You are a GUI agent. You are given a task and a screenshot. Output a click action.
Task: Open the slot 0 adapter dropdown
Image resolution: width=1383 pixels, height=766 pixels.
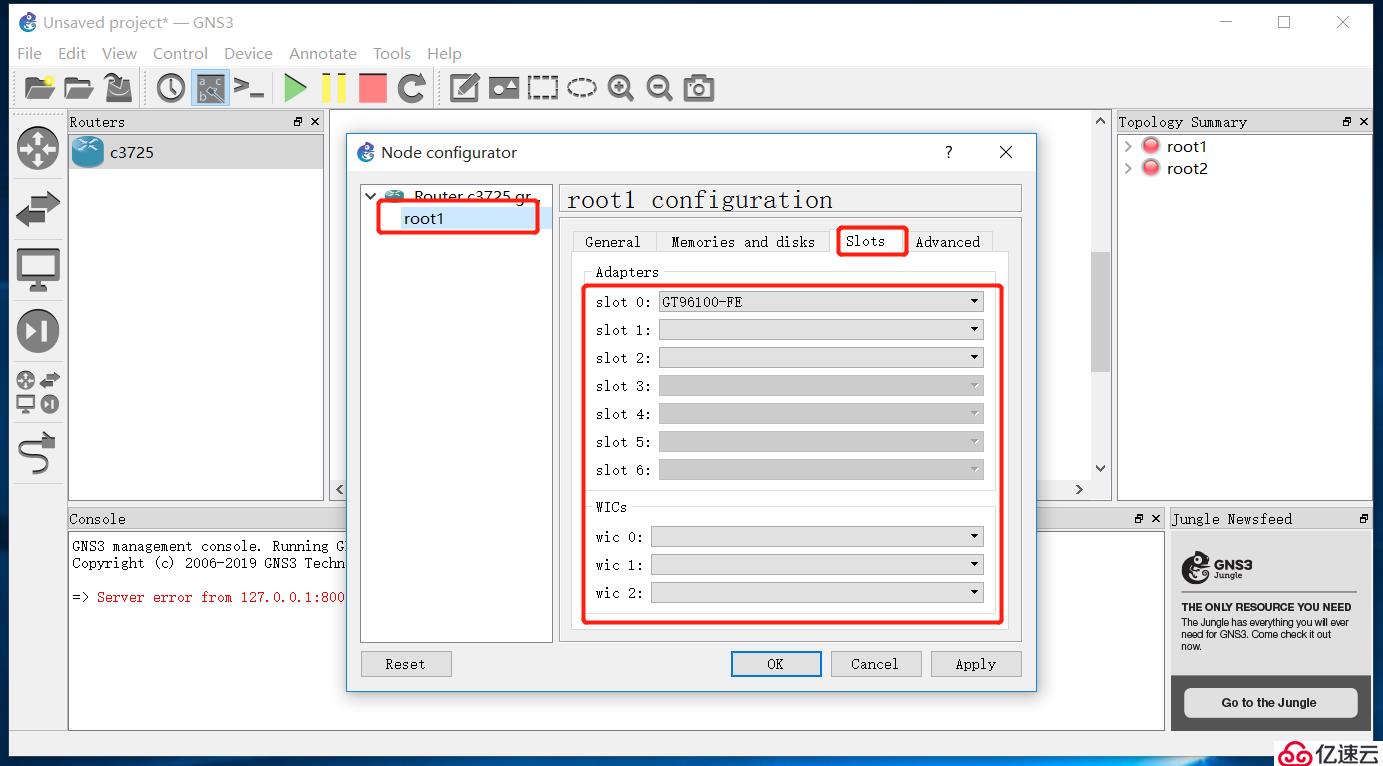click(821, 302)
